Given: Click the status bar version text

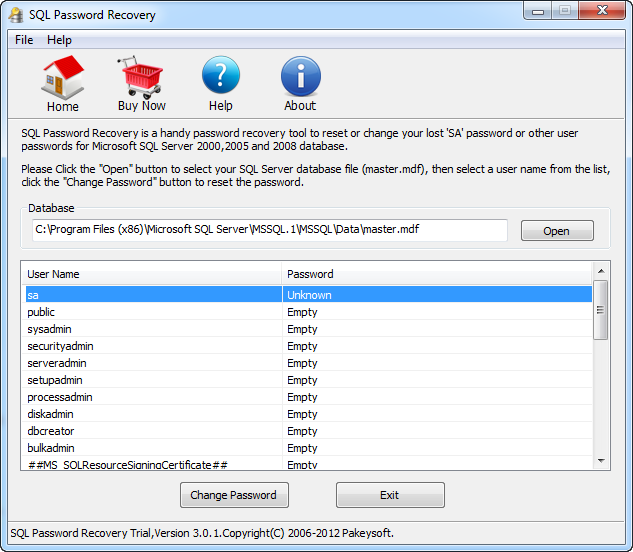Looking at the screenshot, I should (202, 533).
